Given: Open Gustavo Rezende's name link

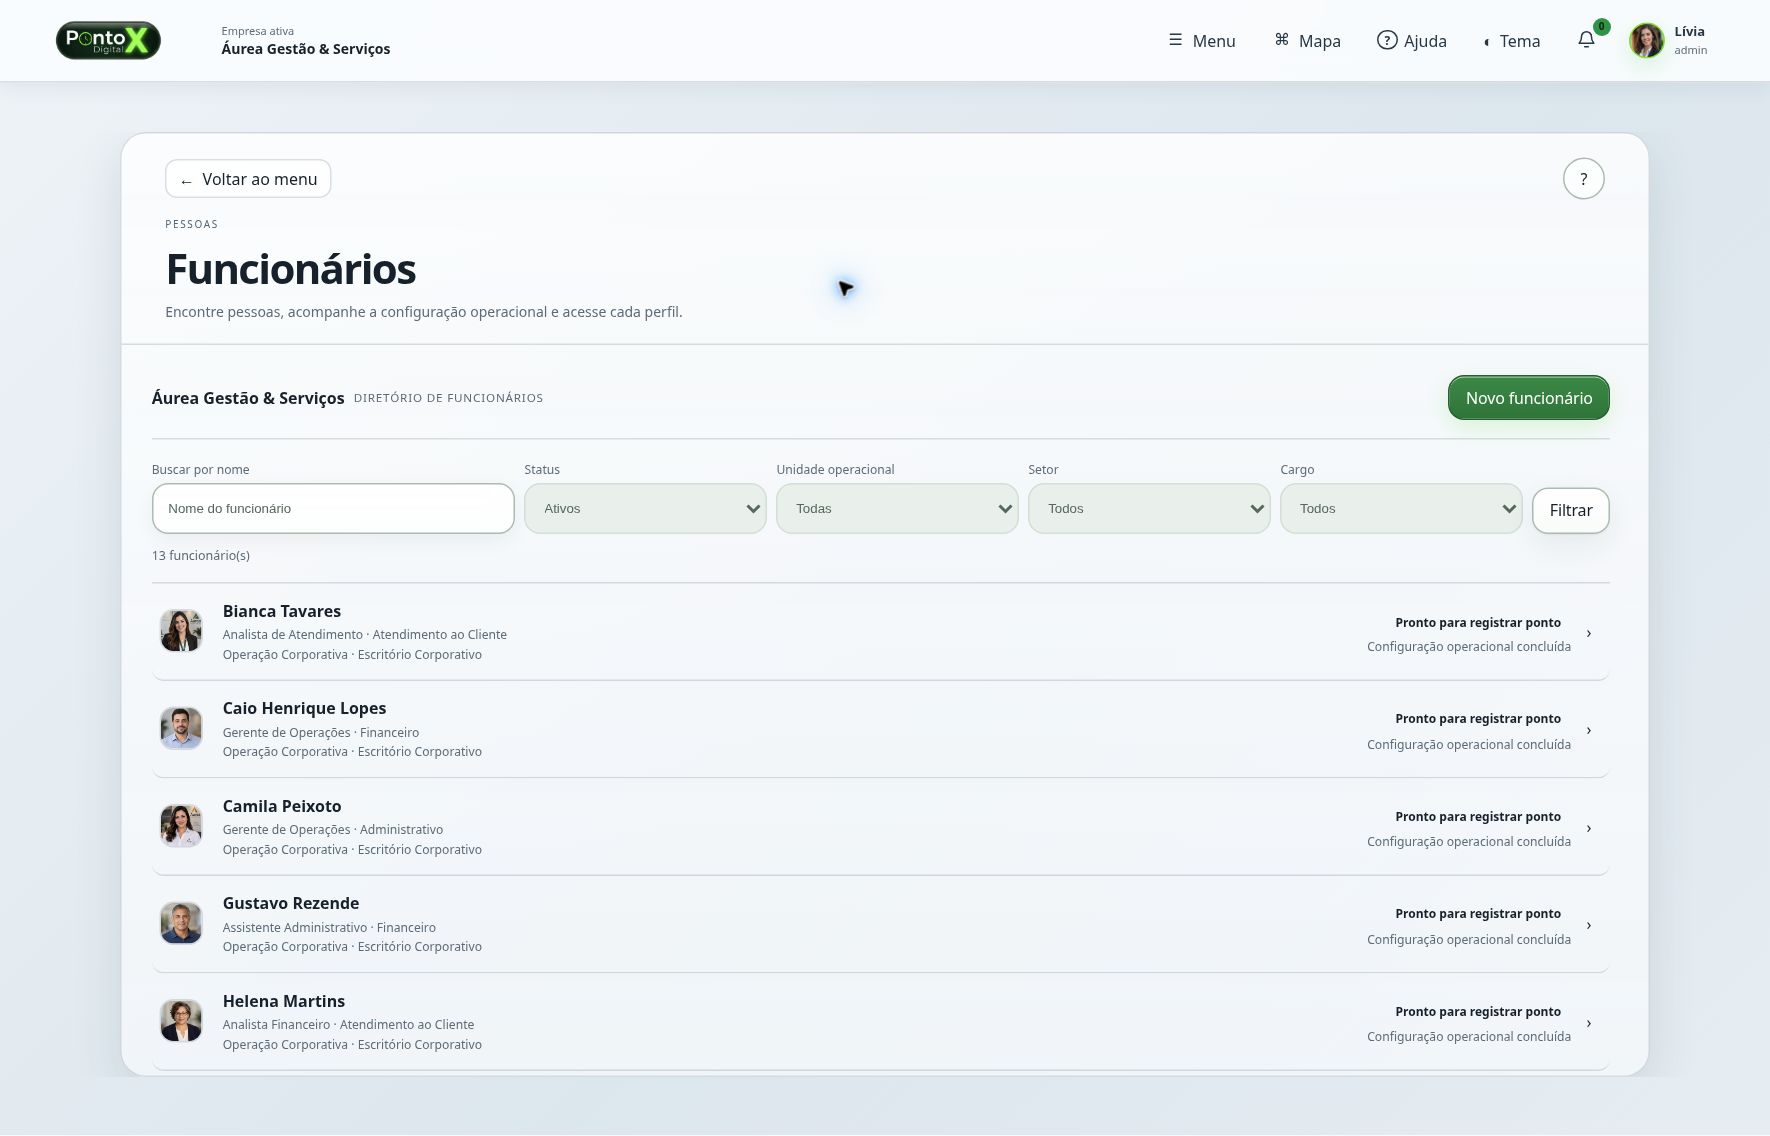Looking at the screenshot, I should click(x=291, y=903).
